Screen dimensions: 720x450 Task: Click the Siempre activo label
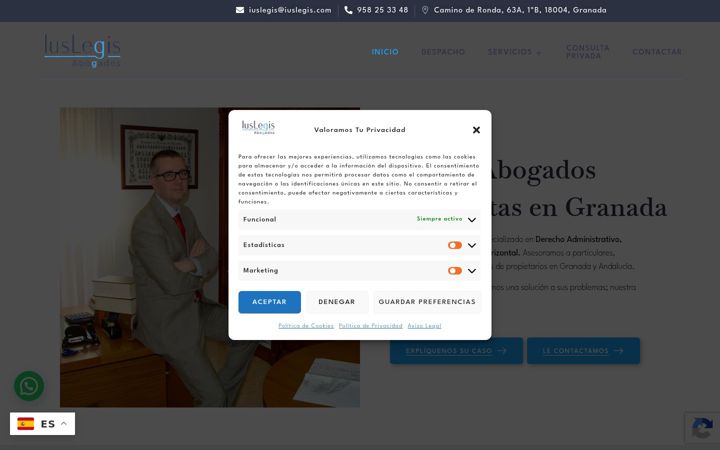click(x=439, y=219)
